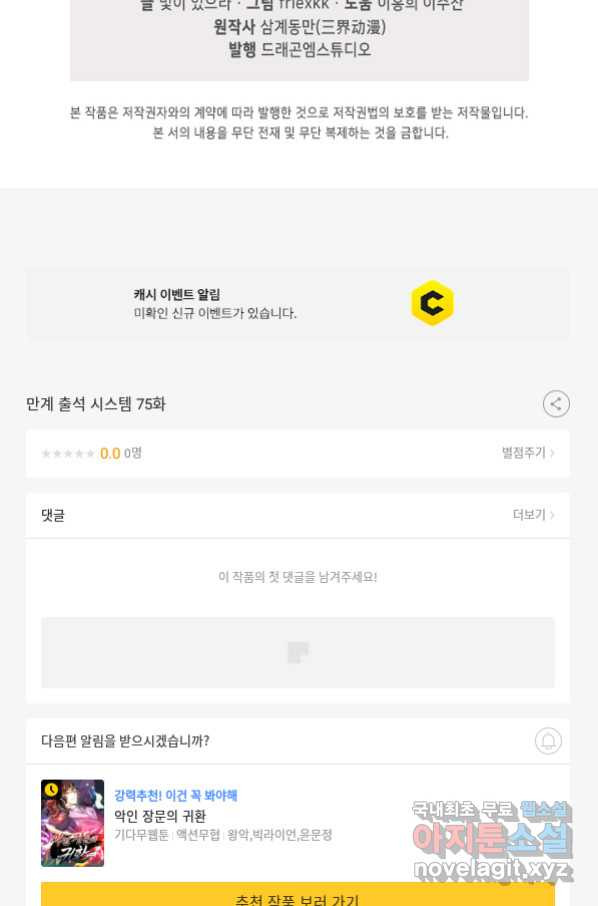Click the title 악인 장문의 귀환

(160, 816)
